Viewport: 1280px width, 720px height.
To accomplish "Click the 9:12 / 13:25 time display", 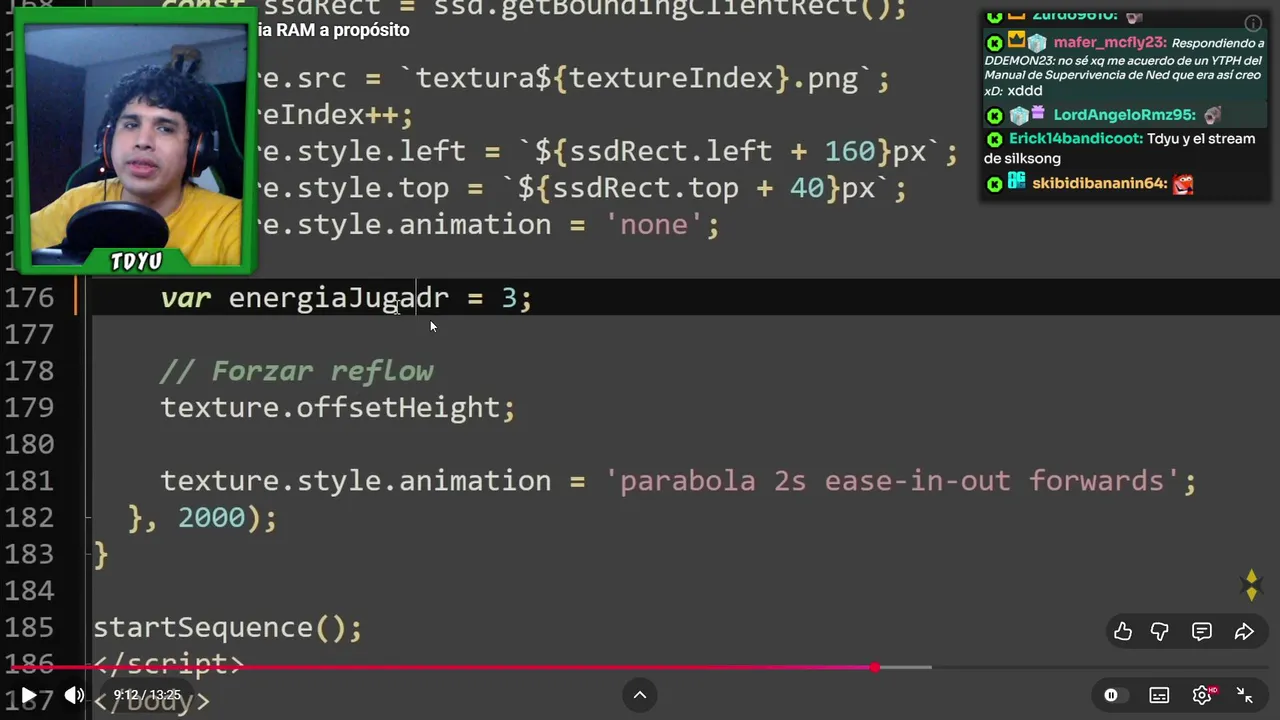I will coord(147,695).
